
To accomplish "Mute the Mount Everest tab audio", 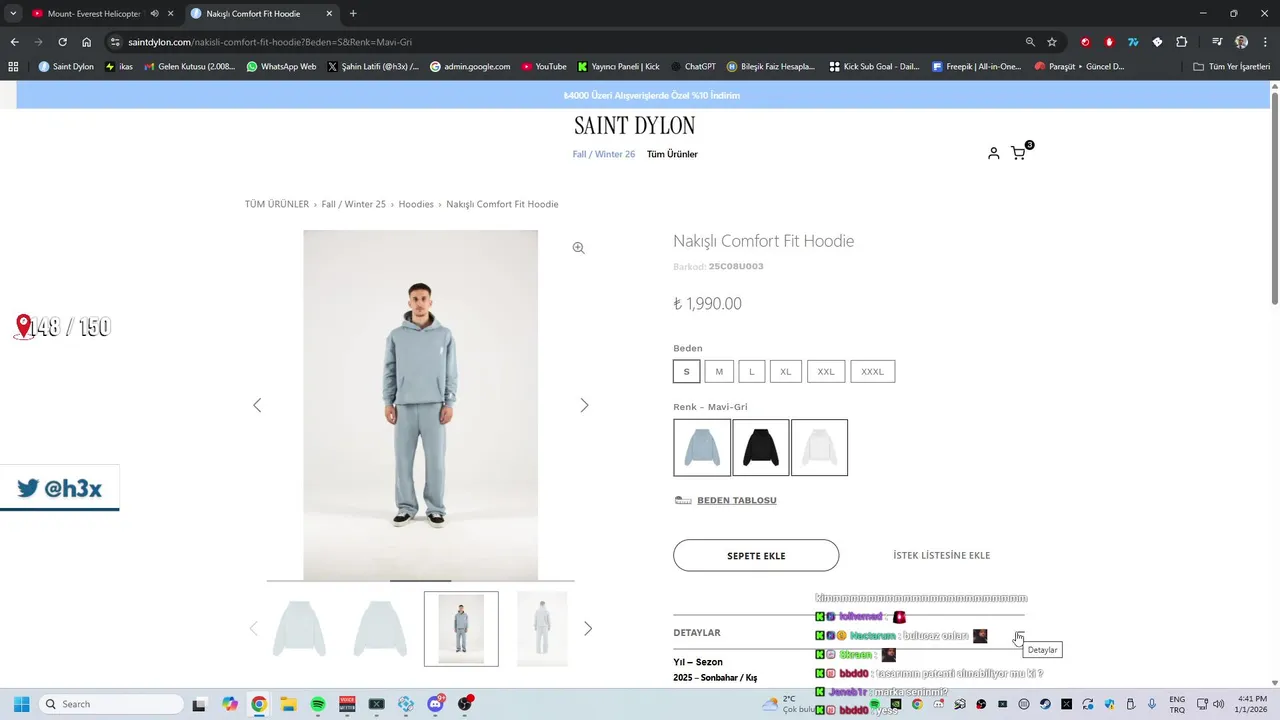I will [154, 14].
